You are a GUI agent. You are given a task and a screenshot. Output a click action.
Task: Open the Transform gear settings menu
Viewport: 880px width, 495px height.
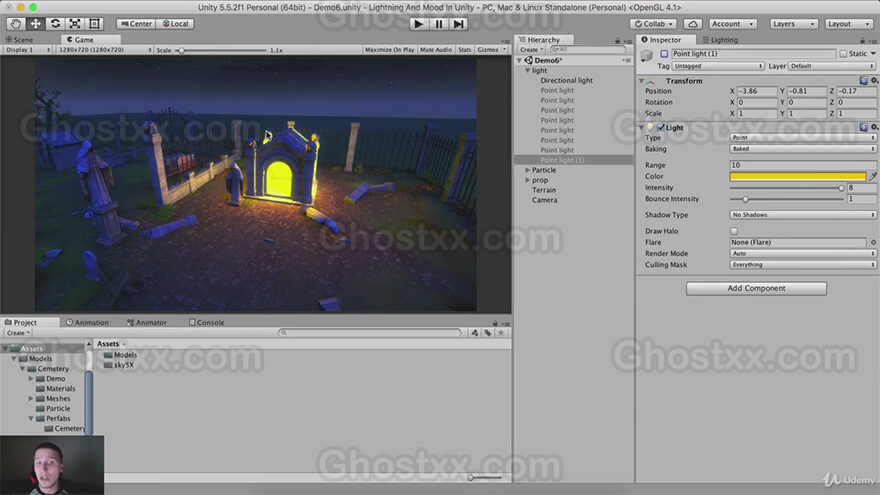(x=874, y=80)
